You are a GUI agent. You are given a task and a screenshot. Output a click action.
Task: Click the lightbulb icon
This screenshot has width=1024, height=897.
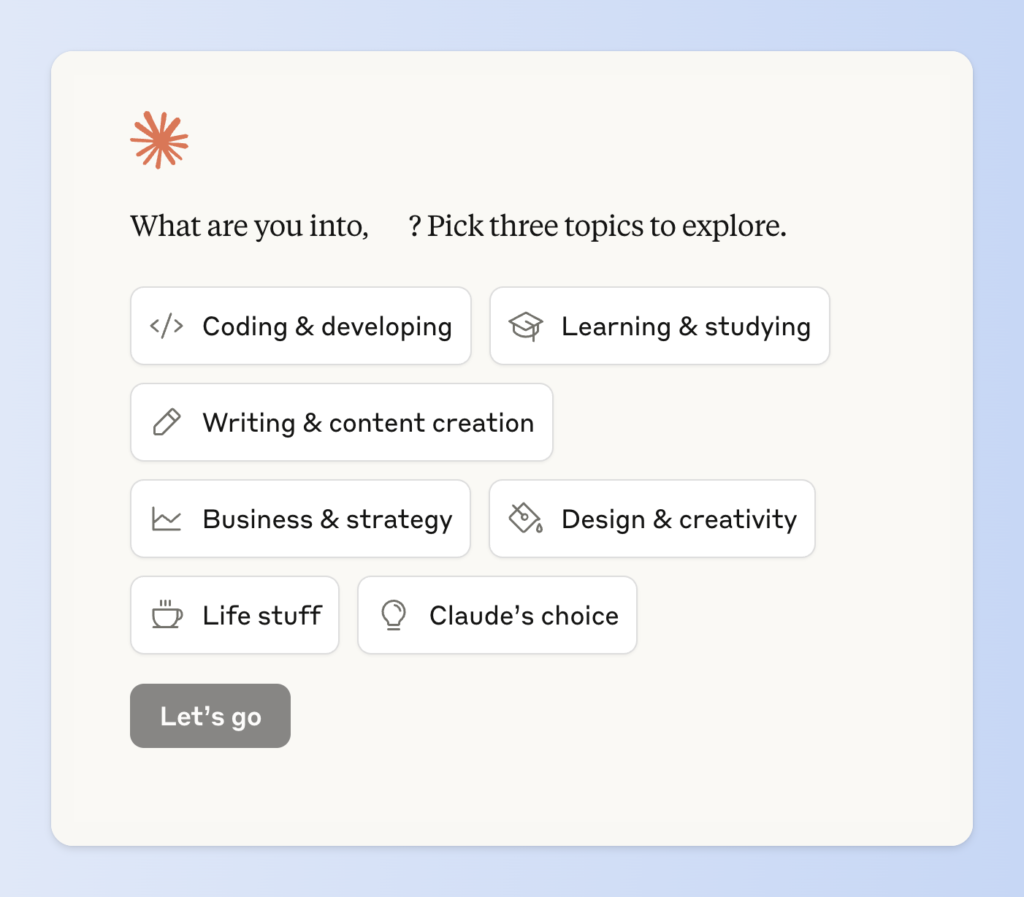click(x=394, y=615)
